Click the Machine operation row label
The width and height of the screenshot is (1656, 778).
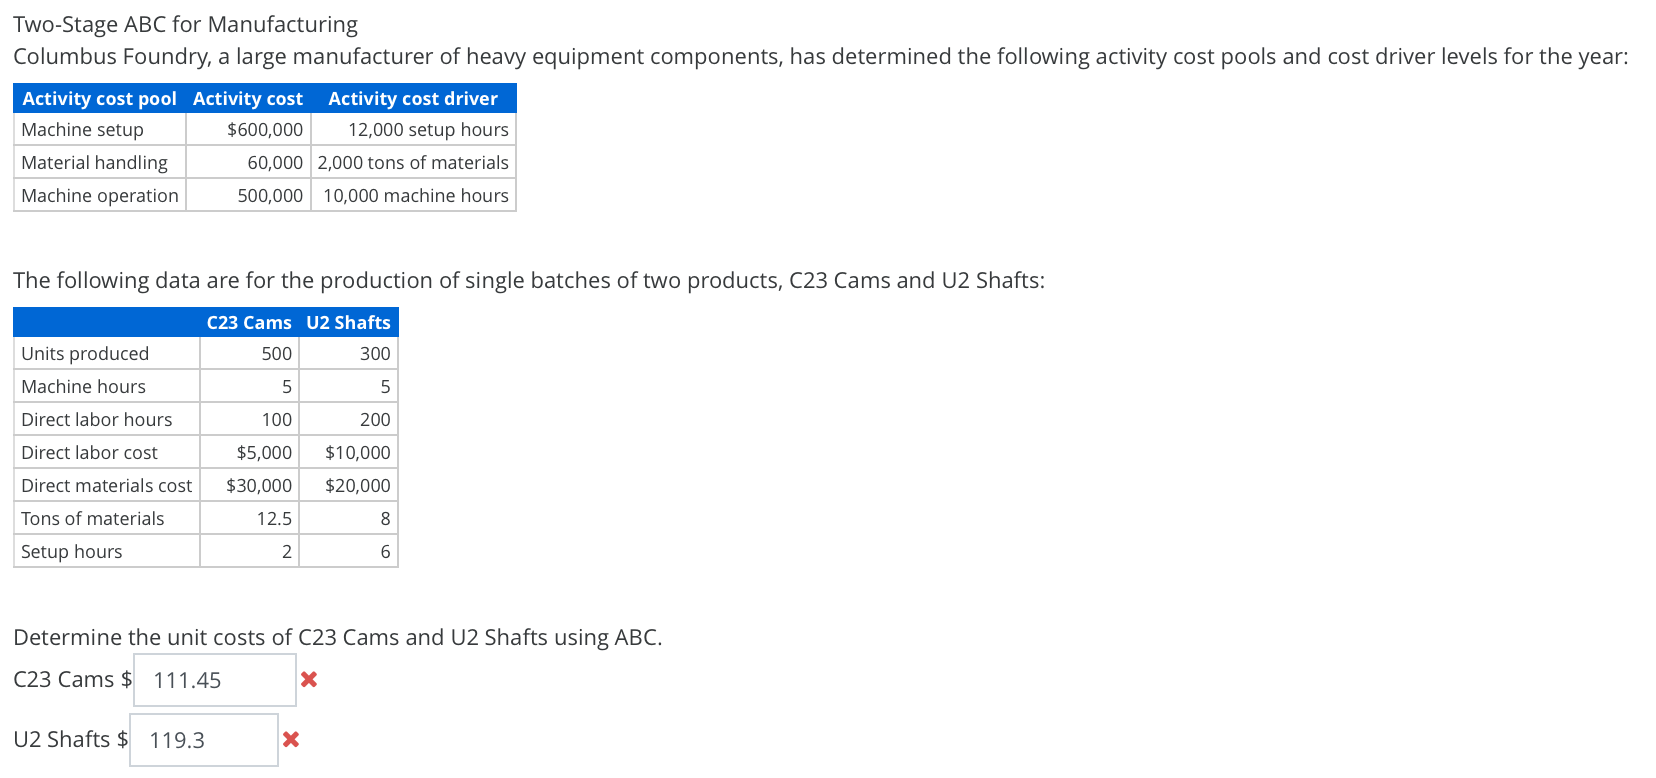100,196
